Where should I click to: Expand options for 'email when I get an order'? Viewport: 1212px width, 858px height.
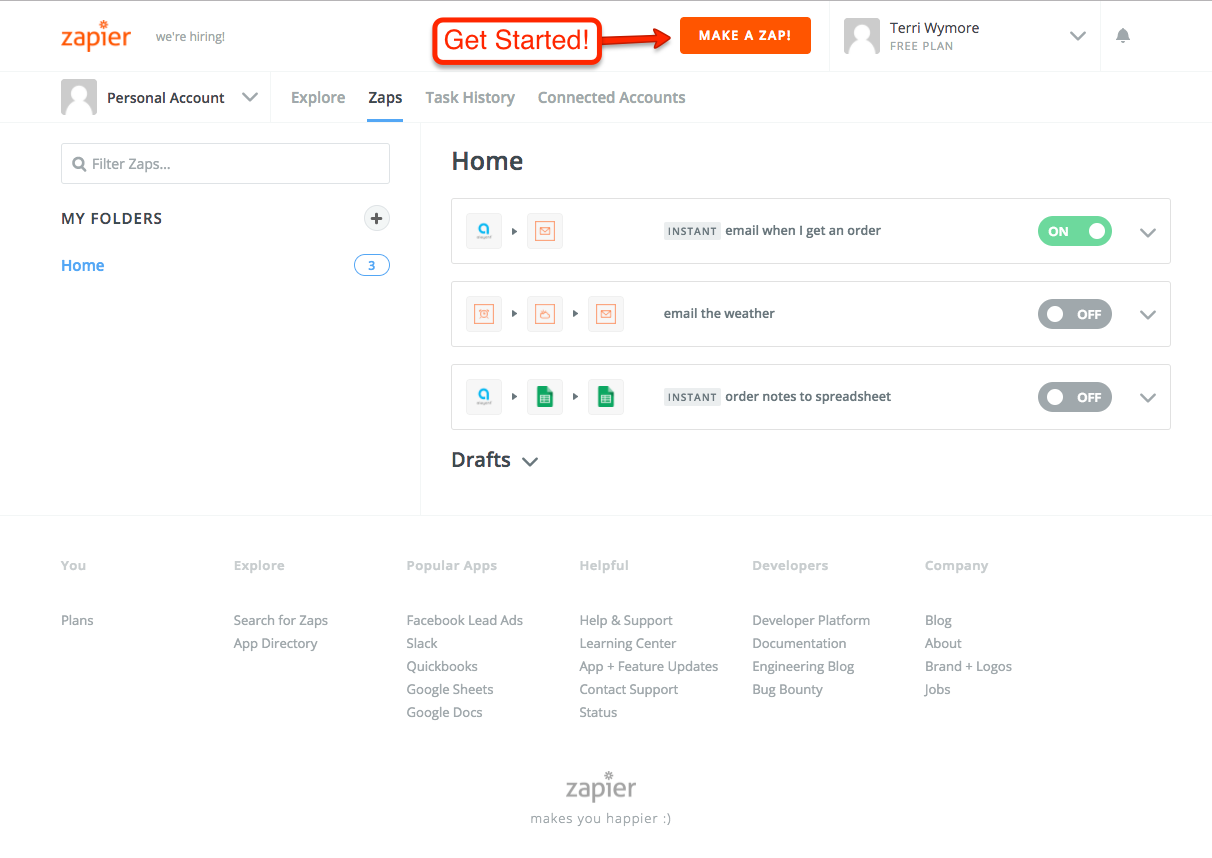(1148, 232)
